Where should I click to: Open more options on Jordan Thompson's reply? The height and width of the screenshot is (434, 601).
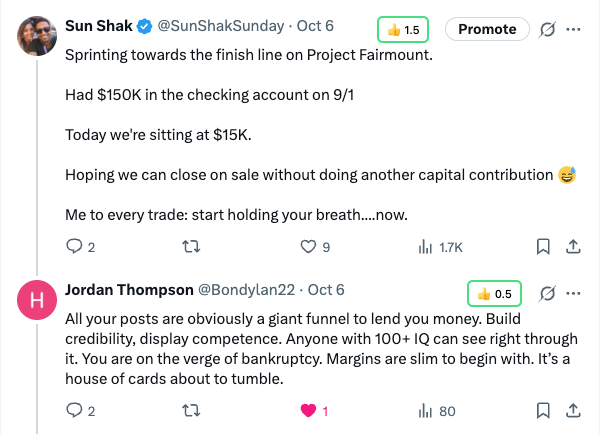(x=574, y=293)
